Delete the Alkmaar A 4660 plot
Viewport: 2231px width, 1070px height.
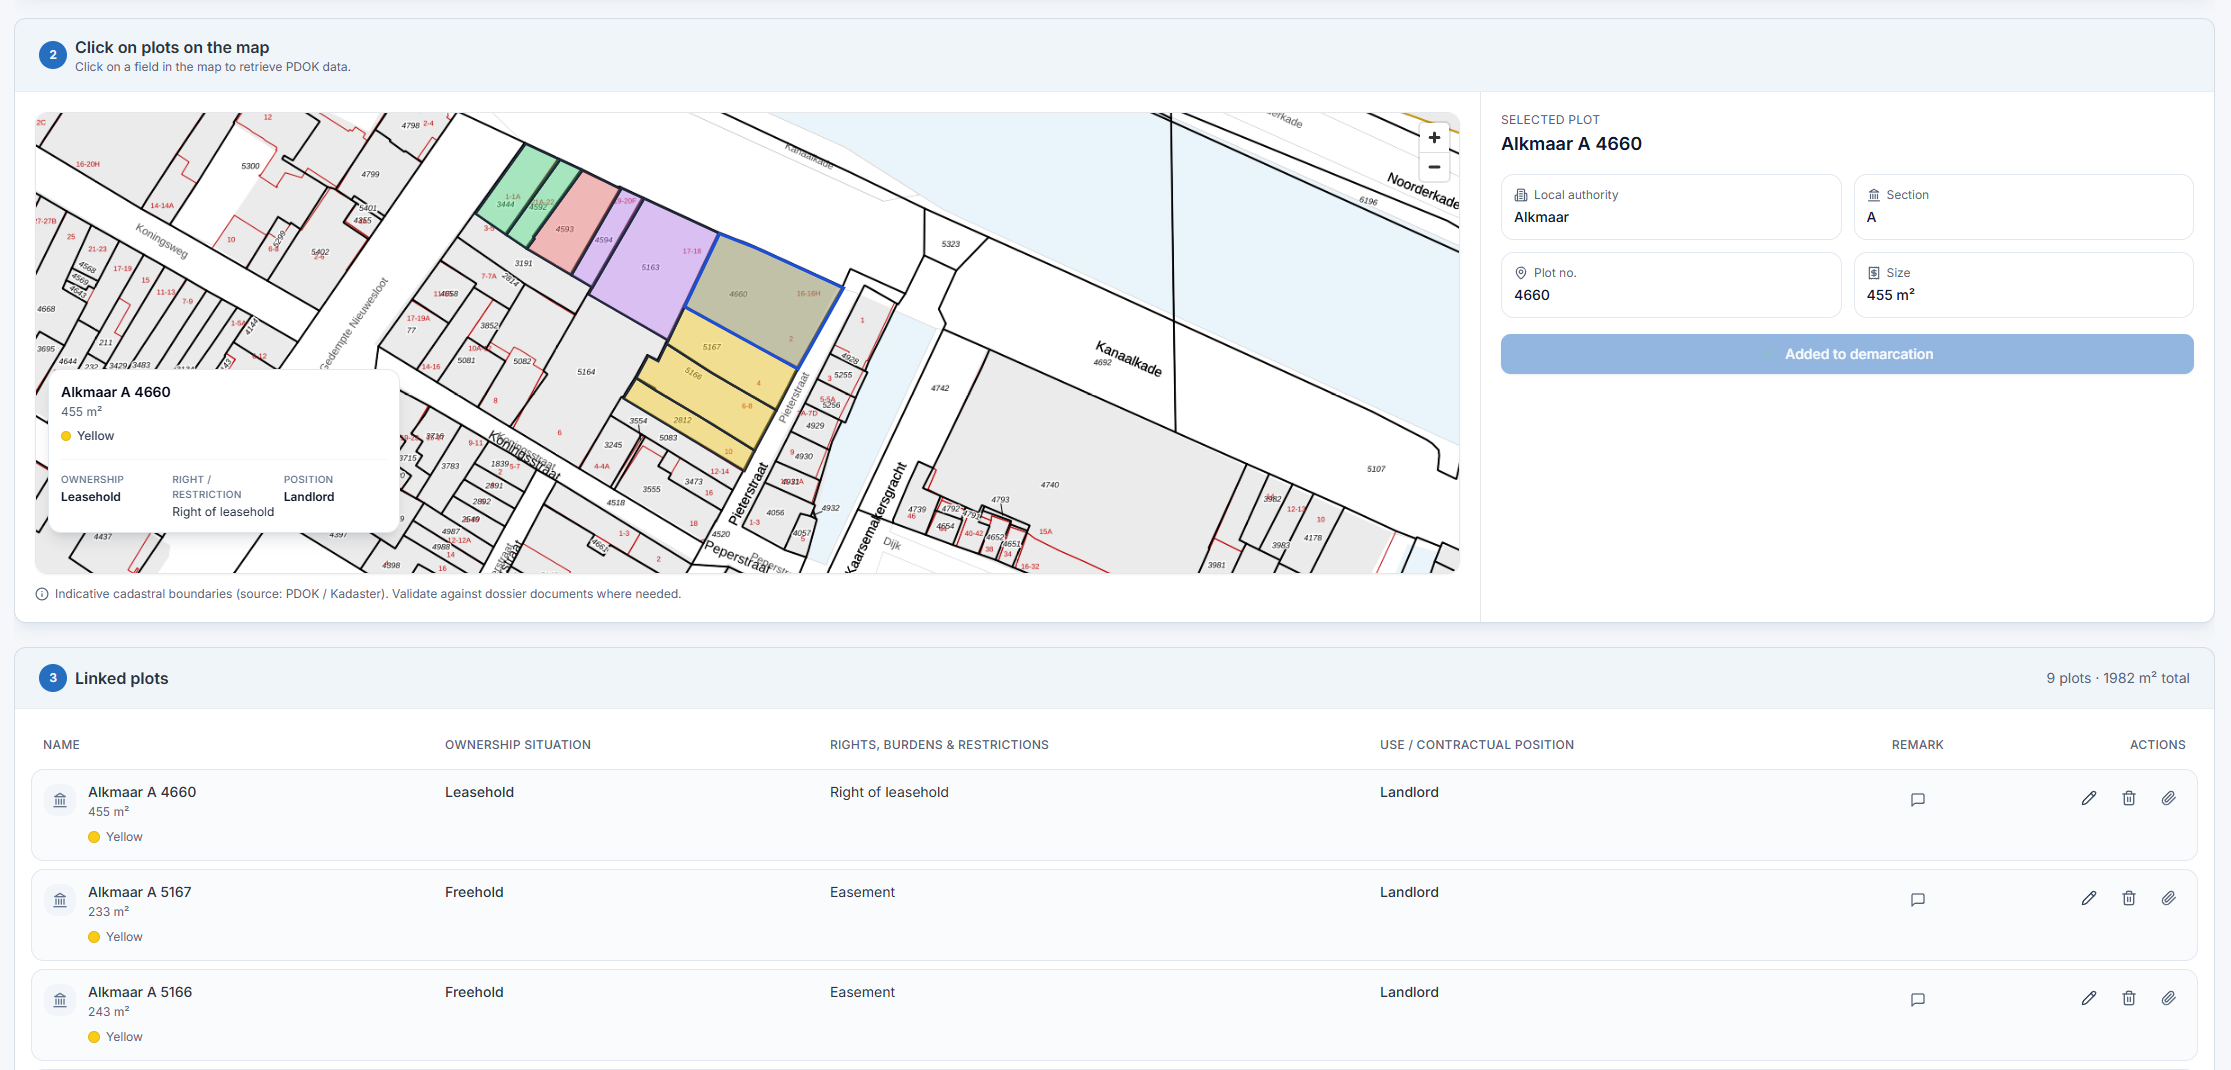point(2129,798)
